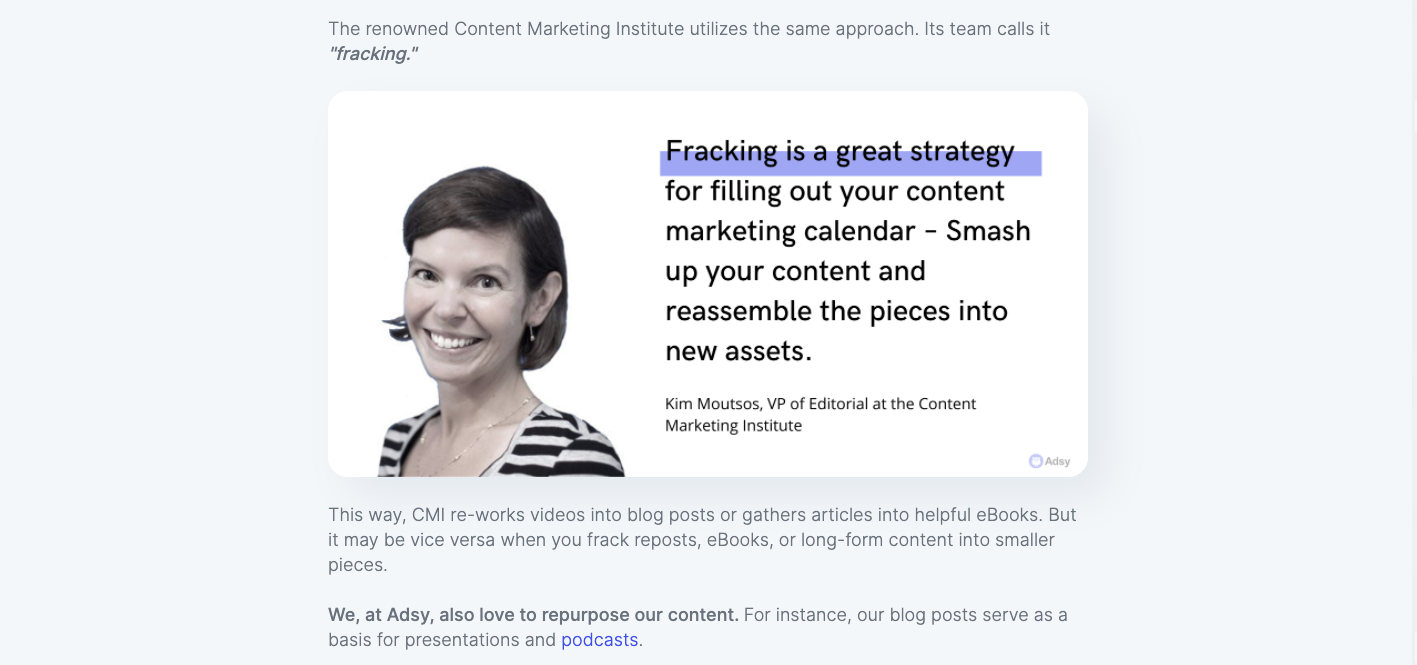Image resolution: width=1417 pixels, height=665 pixels.
Task: Click the quote line "for filling out your content"
Action: pyautogui.click(x=835, y=191)
